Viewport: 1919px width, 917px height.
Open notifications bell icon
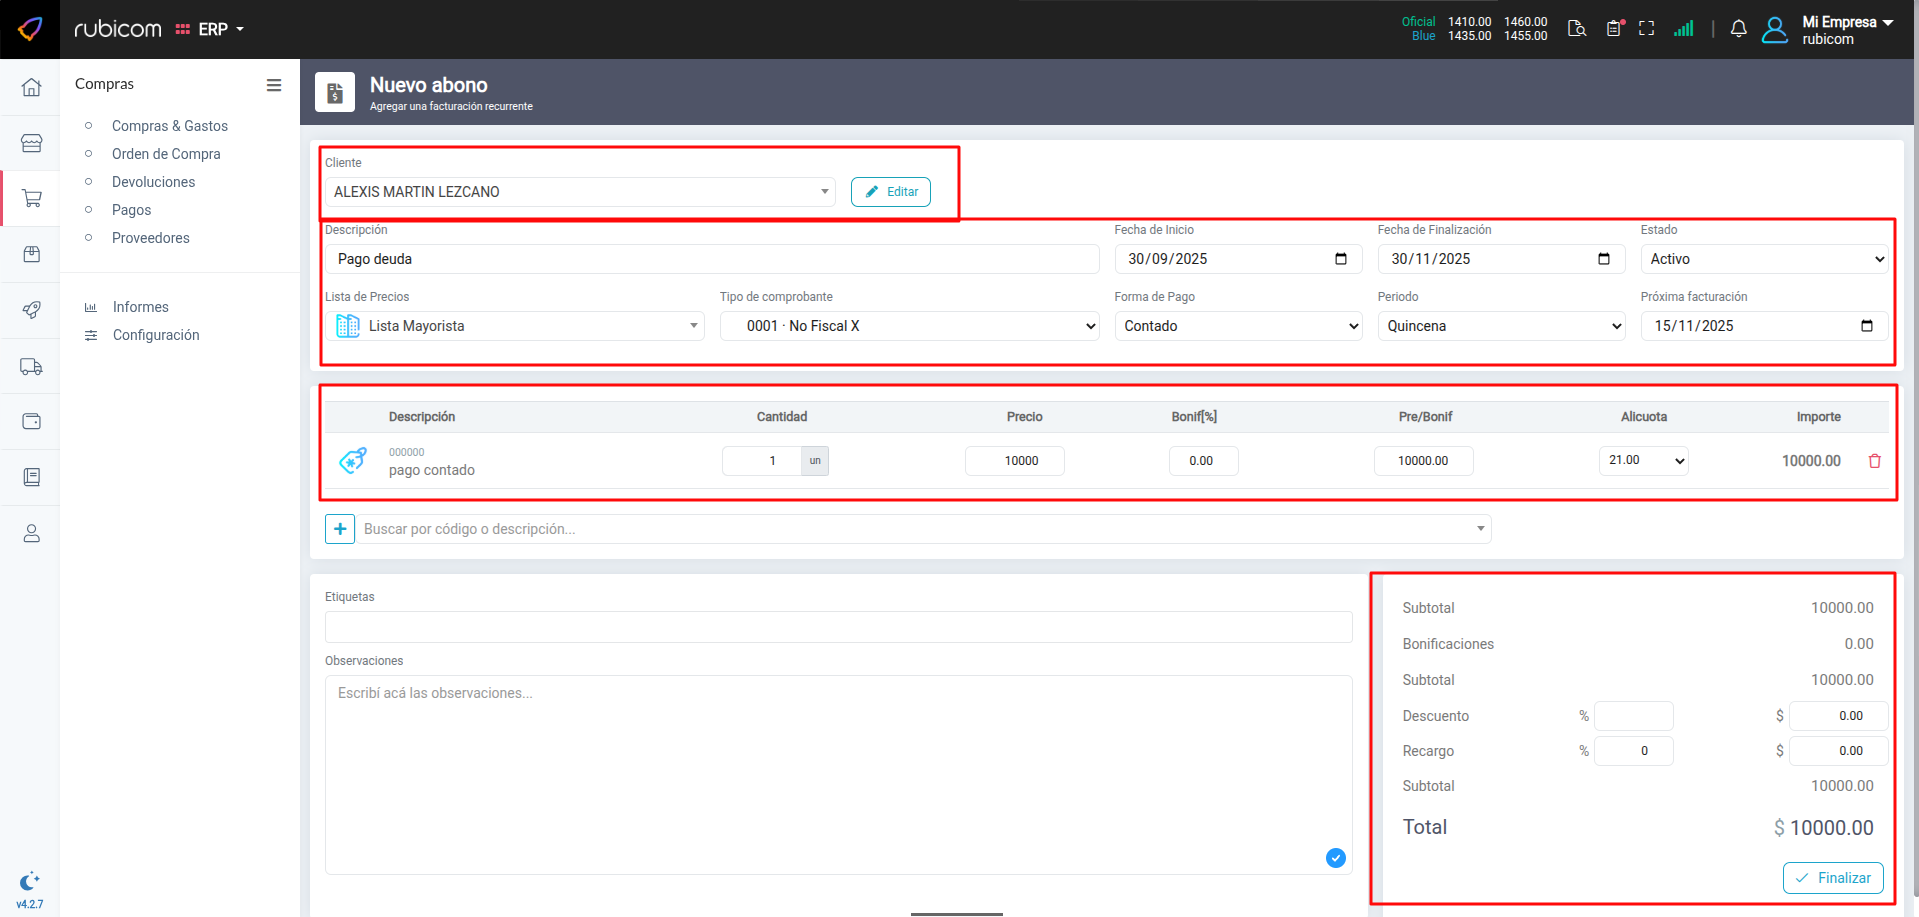point(1738,29)
